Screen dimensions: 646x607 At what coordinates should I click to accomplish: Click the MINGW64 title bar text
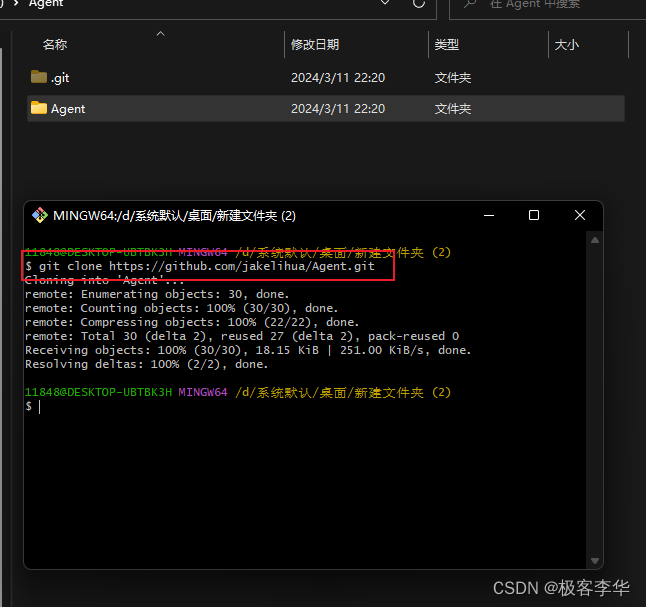click(174, 216)
